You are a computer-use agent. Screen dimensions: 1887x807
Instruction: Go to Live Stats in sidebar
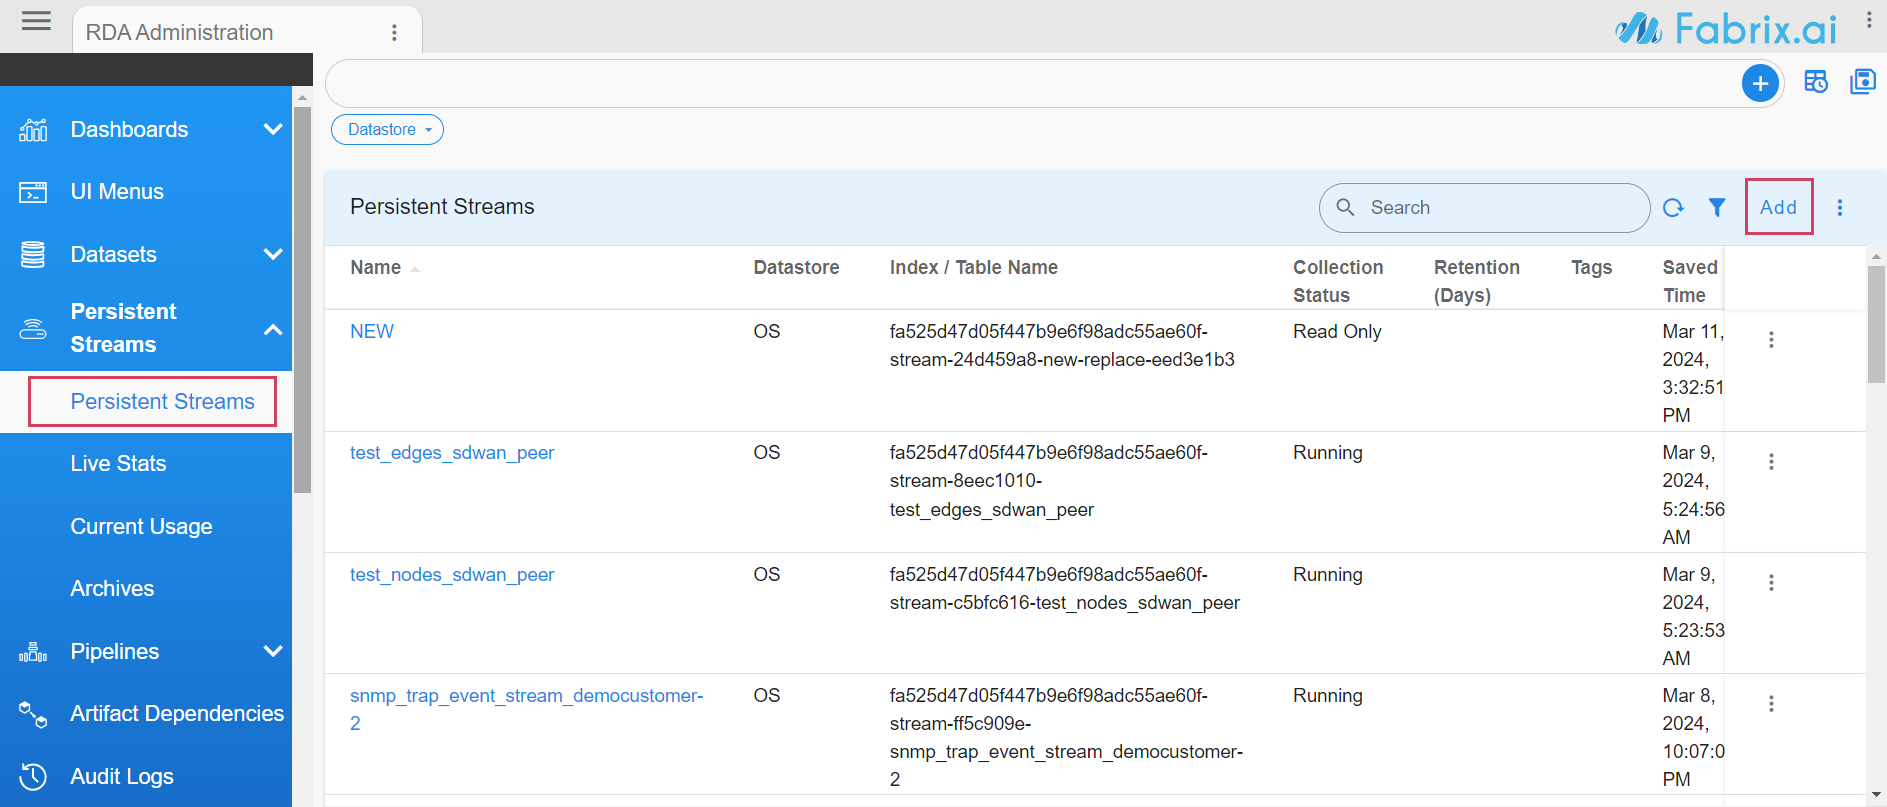pos(118,464)
